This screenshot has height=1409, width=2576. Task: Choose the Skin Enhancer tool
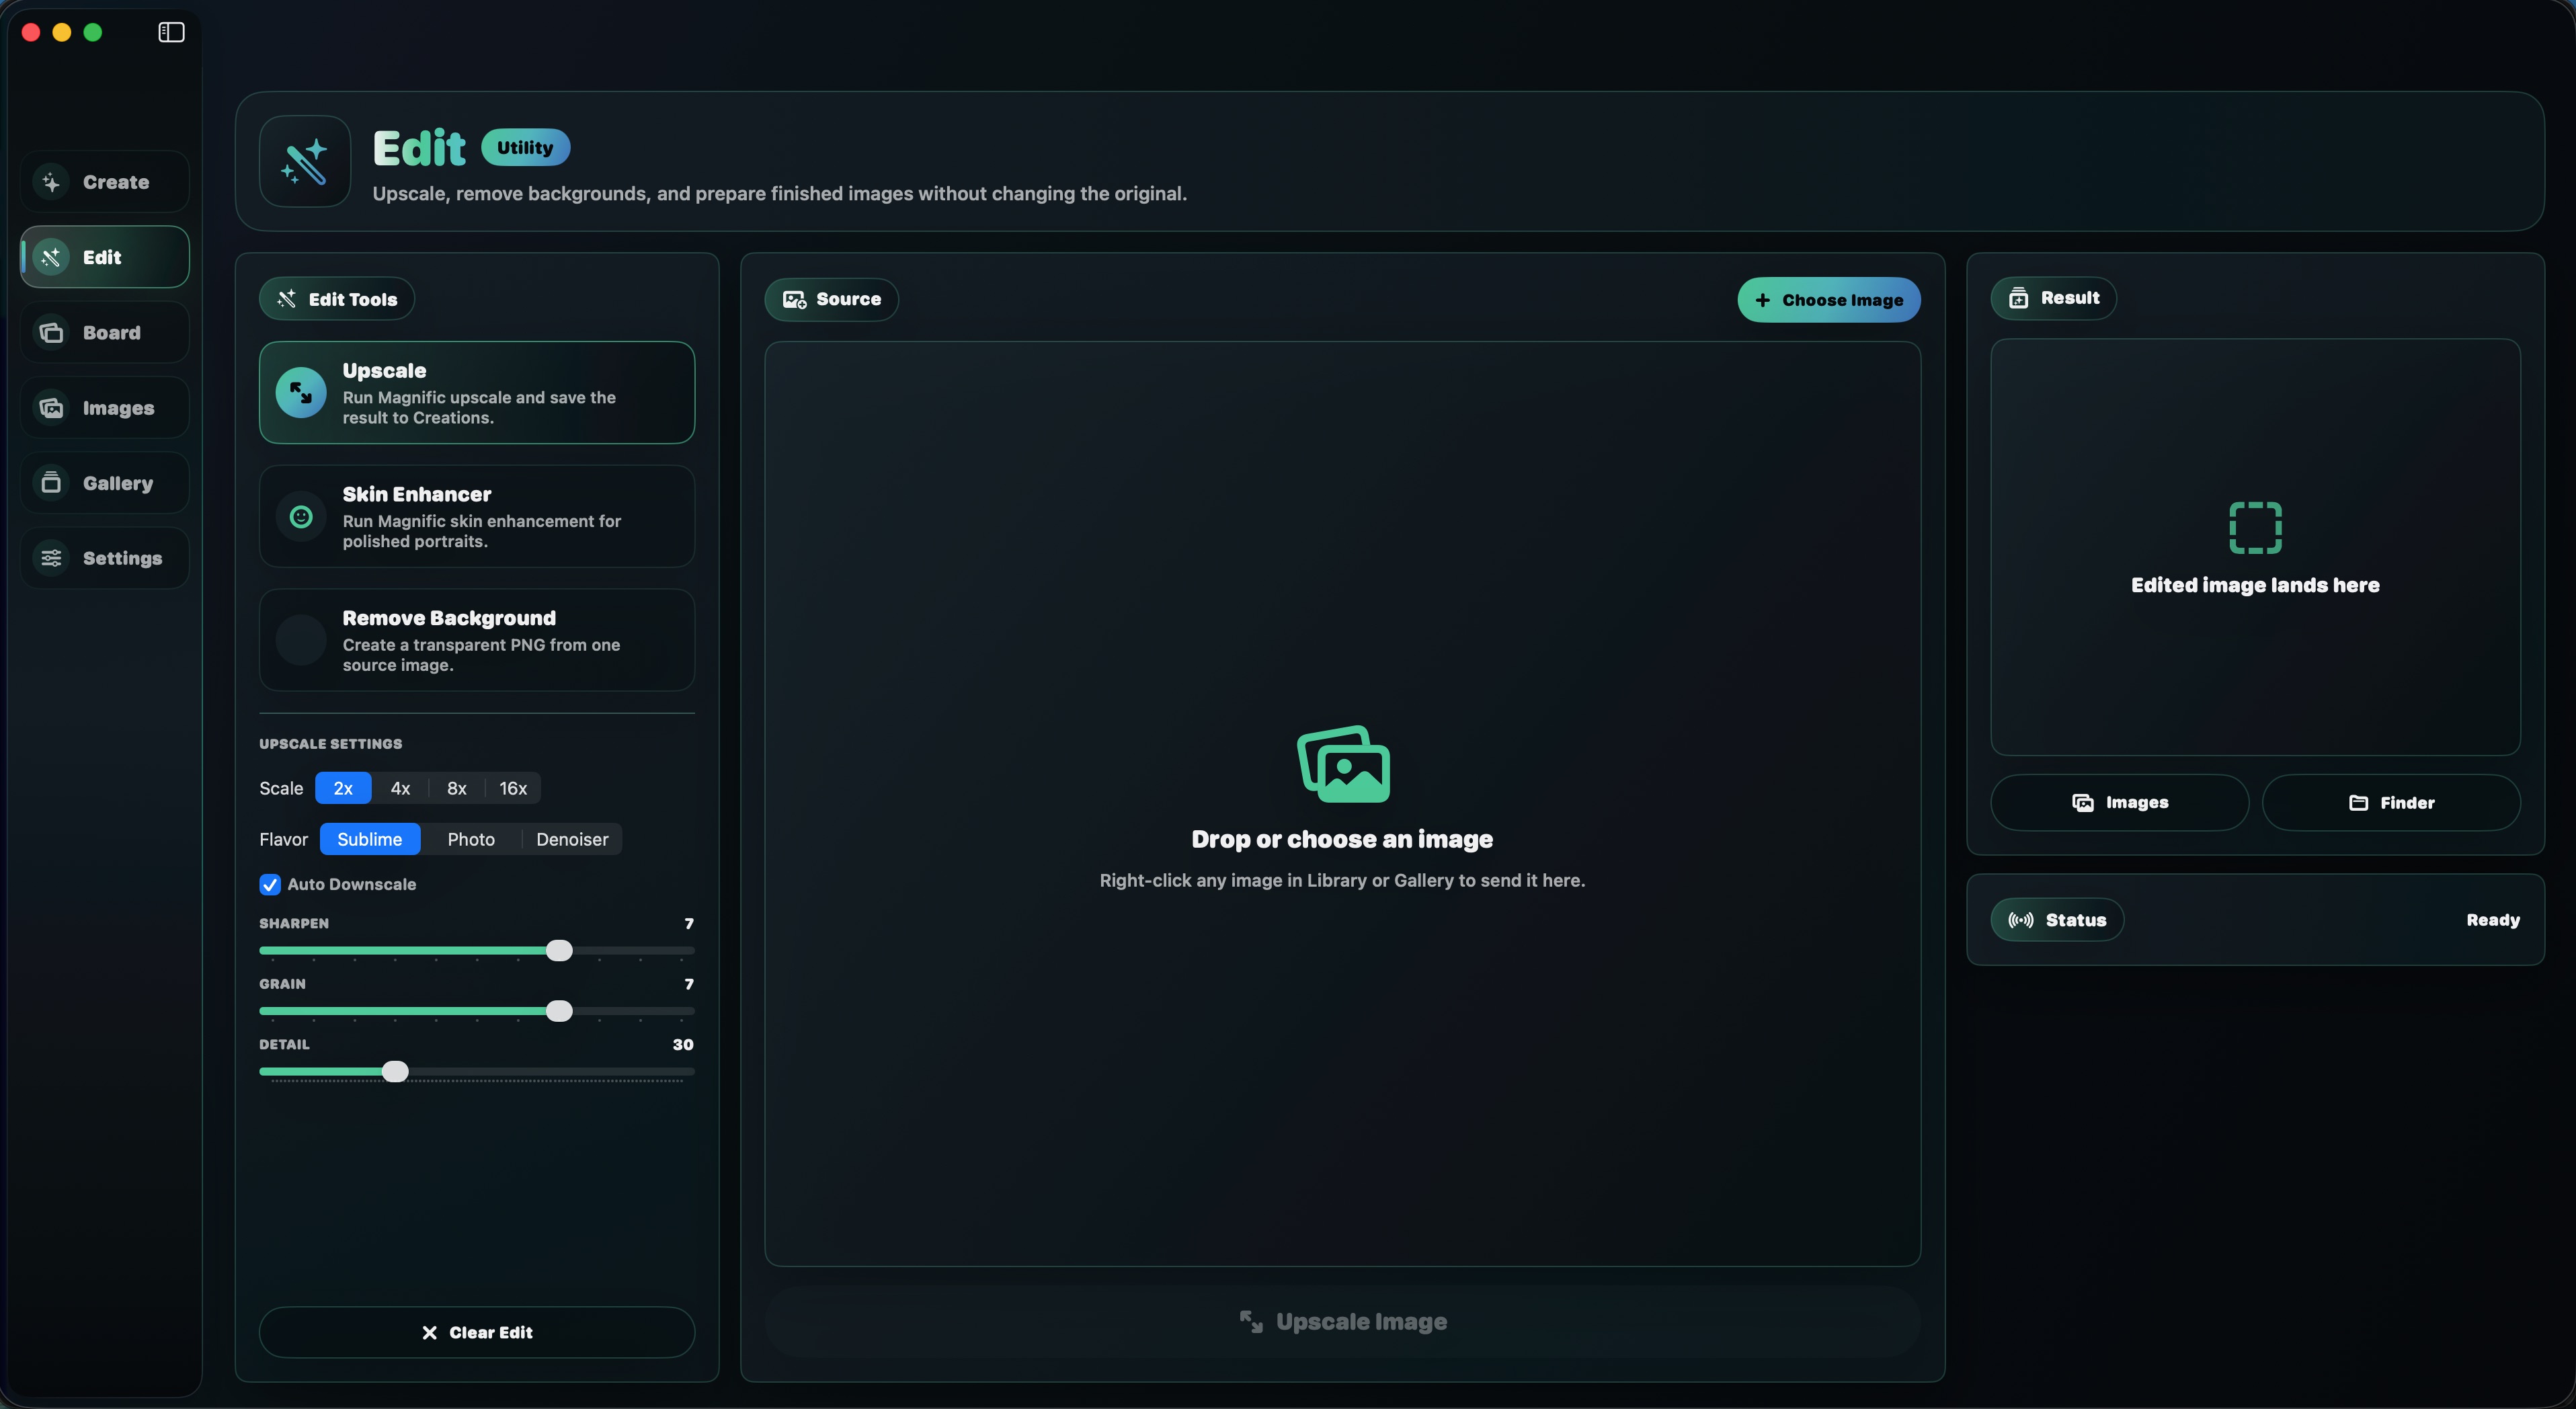point(477,516)
